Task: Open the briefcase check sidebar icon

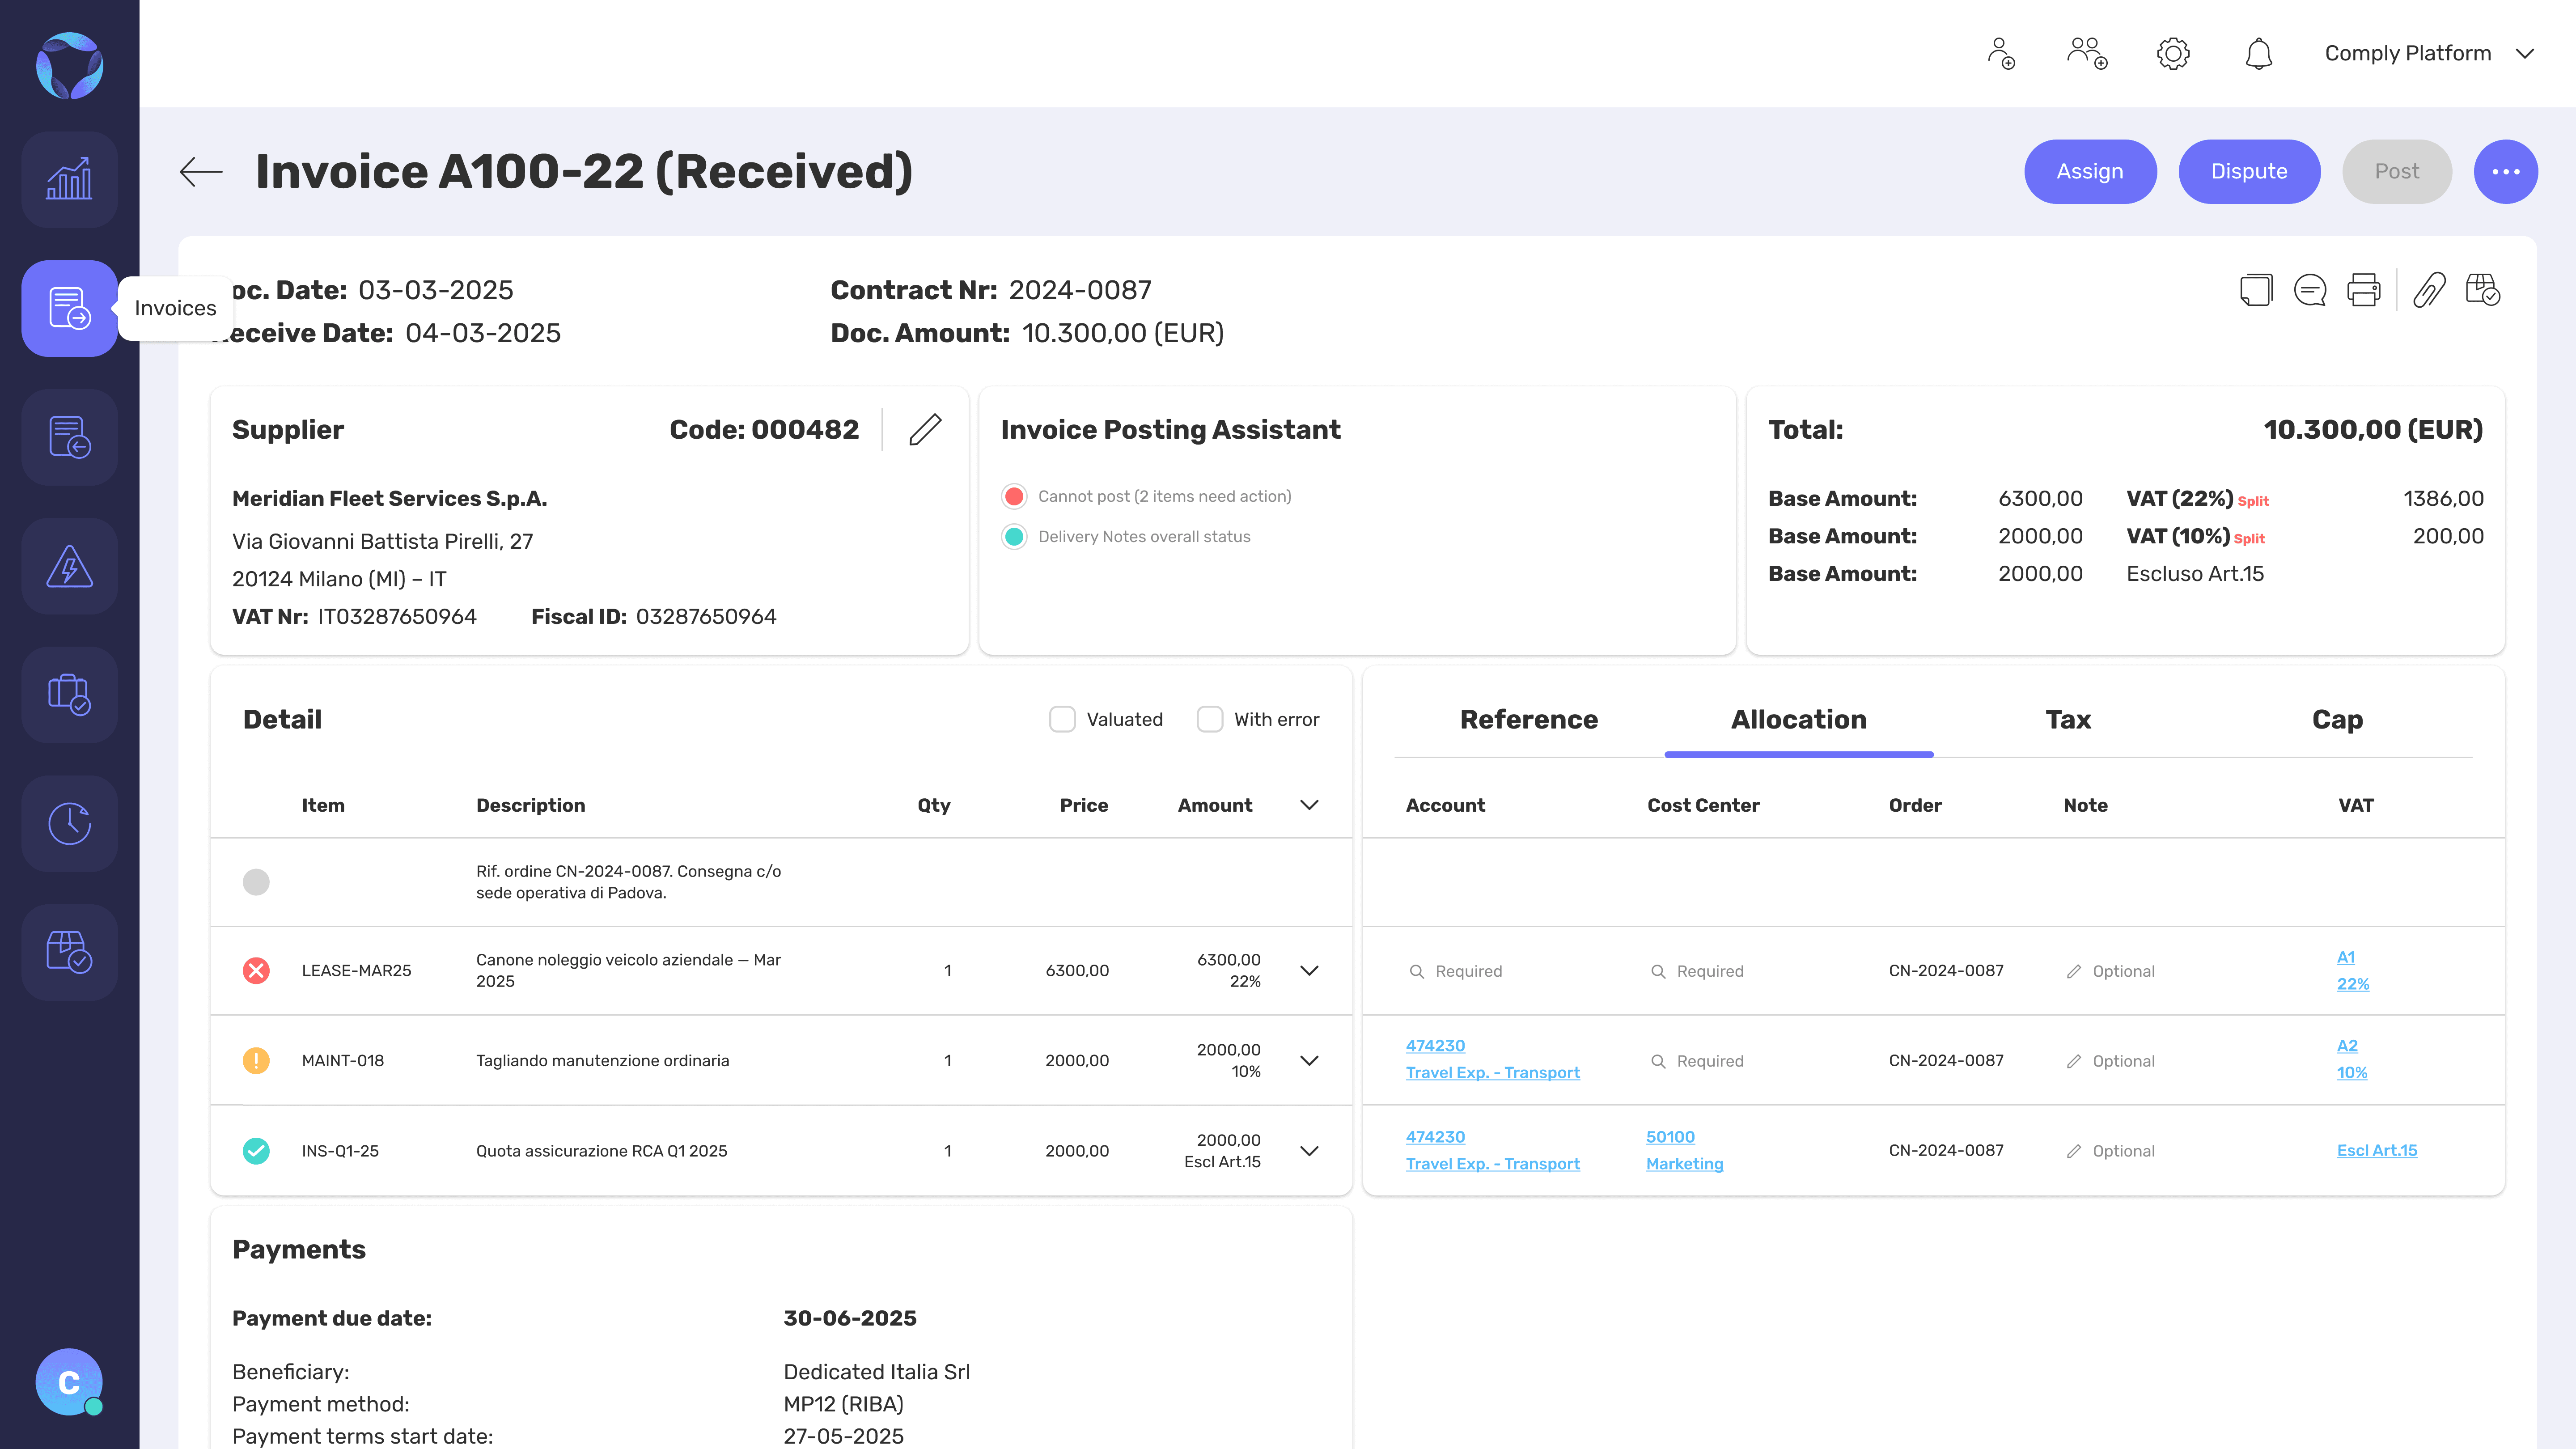Action: click(69, 694)
